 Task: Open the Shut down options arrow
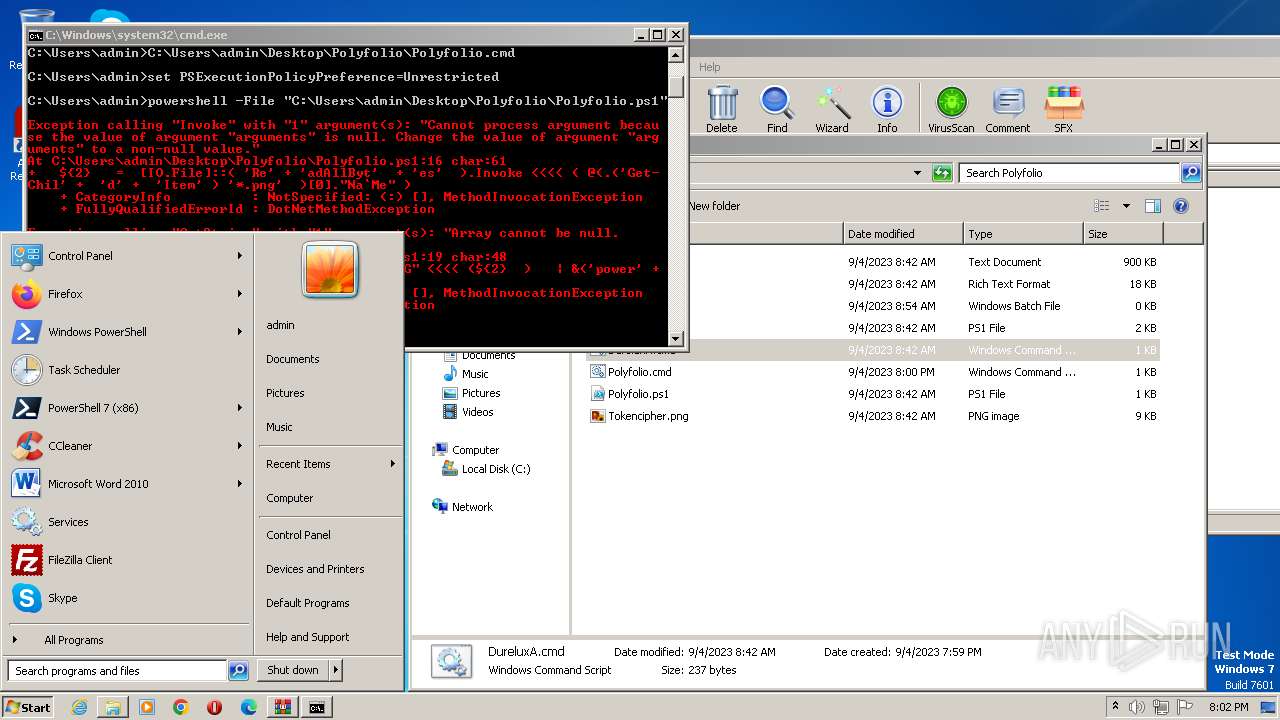point(336,670)
